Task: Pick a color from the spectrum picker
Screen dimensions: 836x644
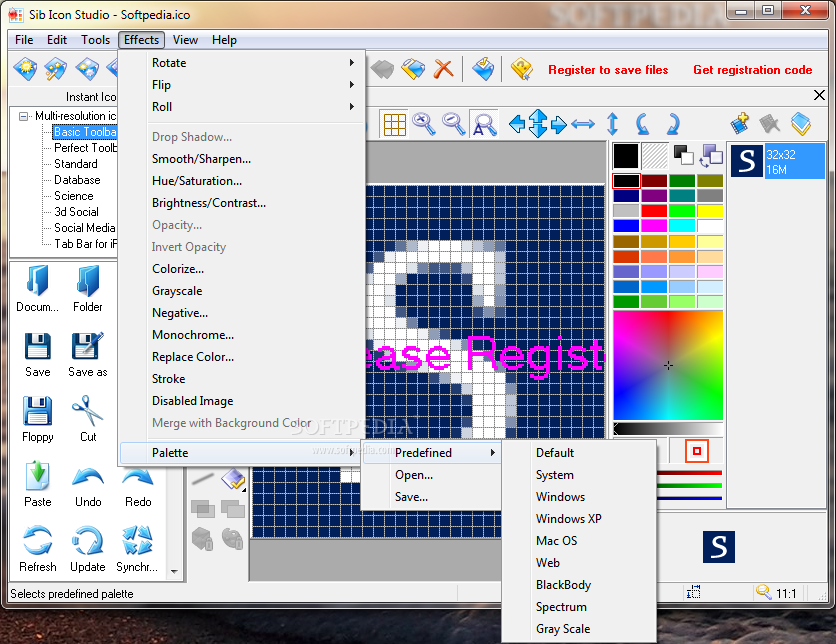Action: tap(668, 366)
